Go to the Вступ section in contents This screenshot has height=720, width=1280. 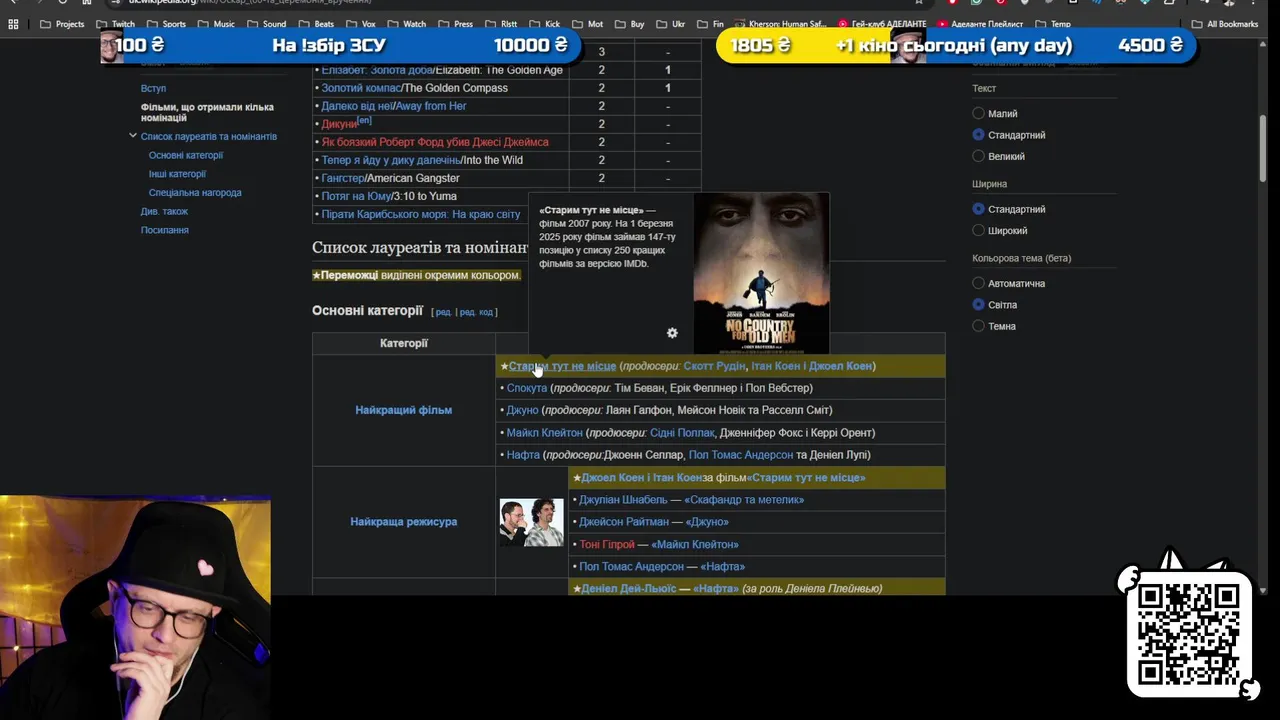point(153,89)
